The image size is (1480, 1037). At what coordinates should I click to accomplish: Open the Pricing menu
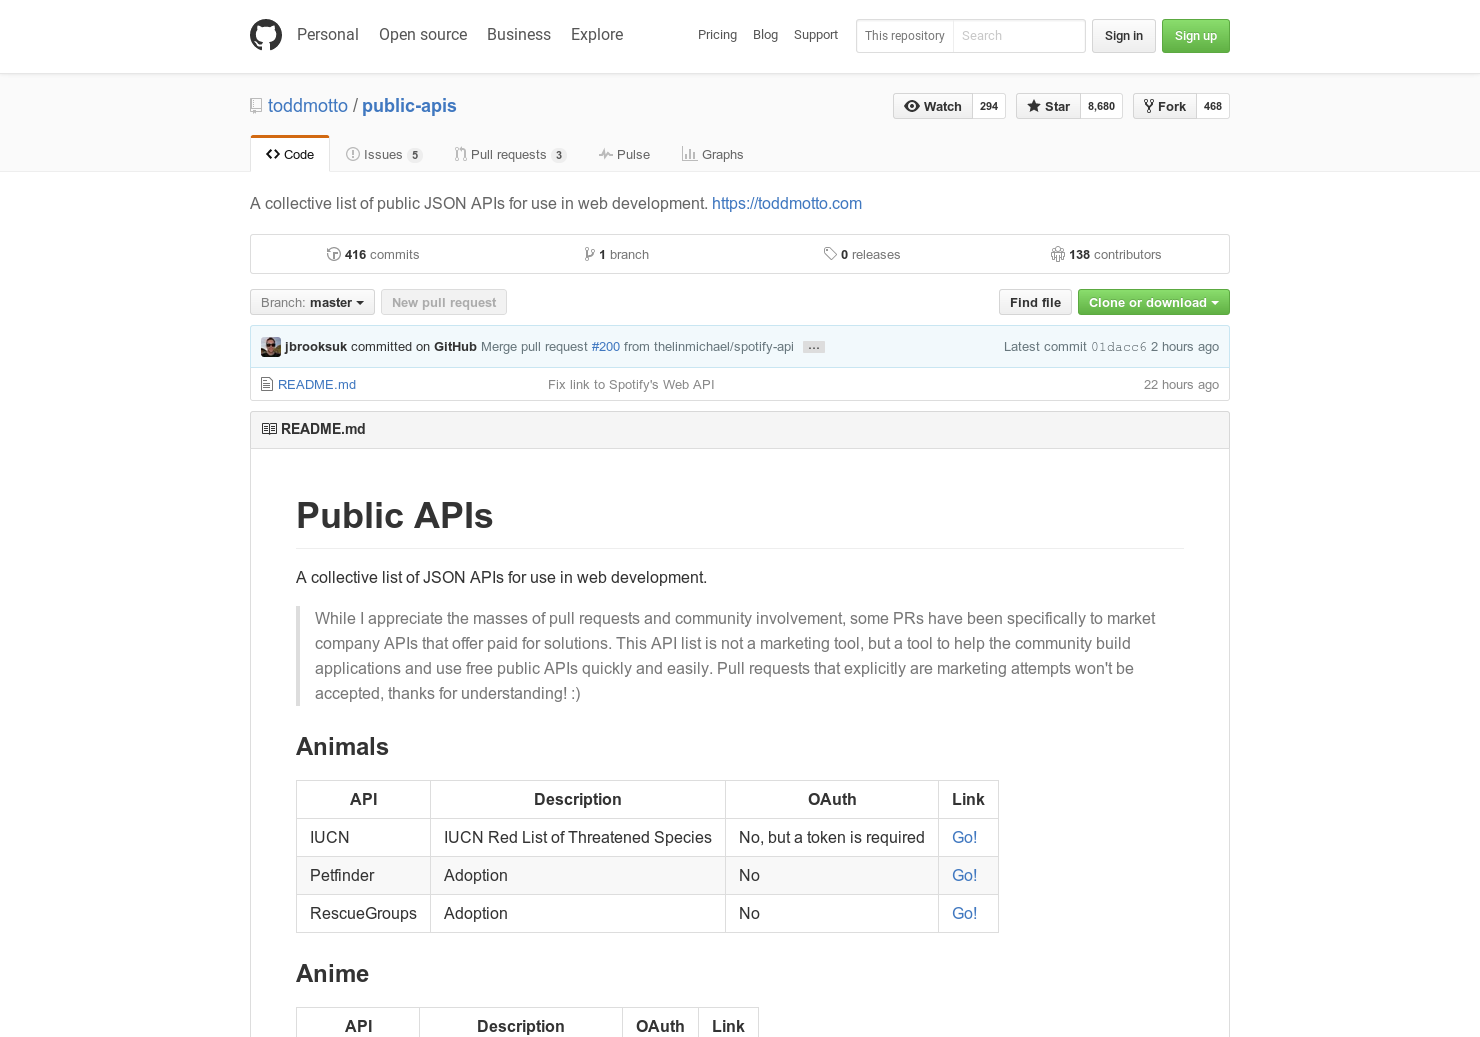coord(717,35)
